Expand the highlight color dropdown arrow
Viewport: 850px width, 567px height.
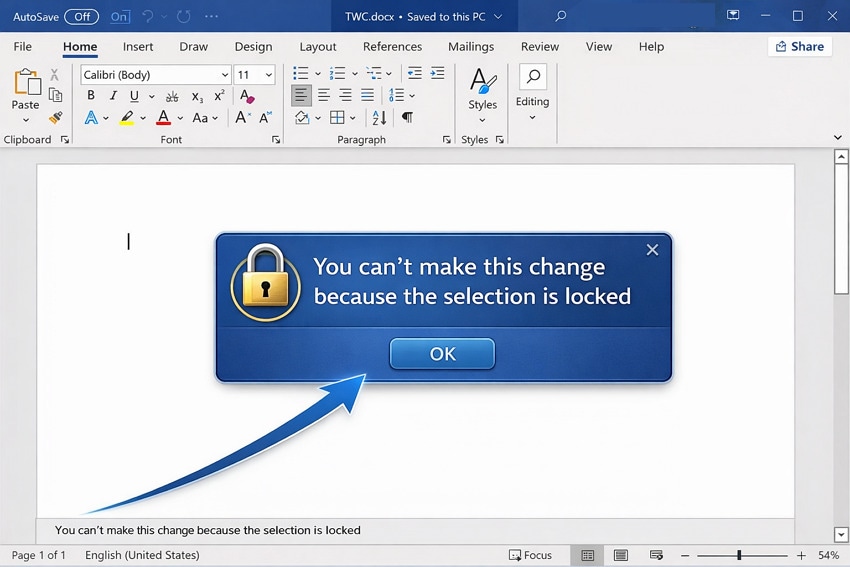pyautogui.click(x=143, y=118)
